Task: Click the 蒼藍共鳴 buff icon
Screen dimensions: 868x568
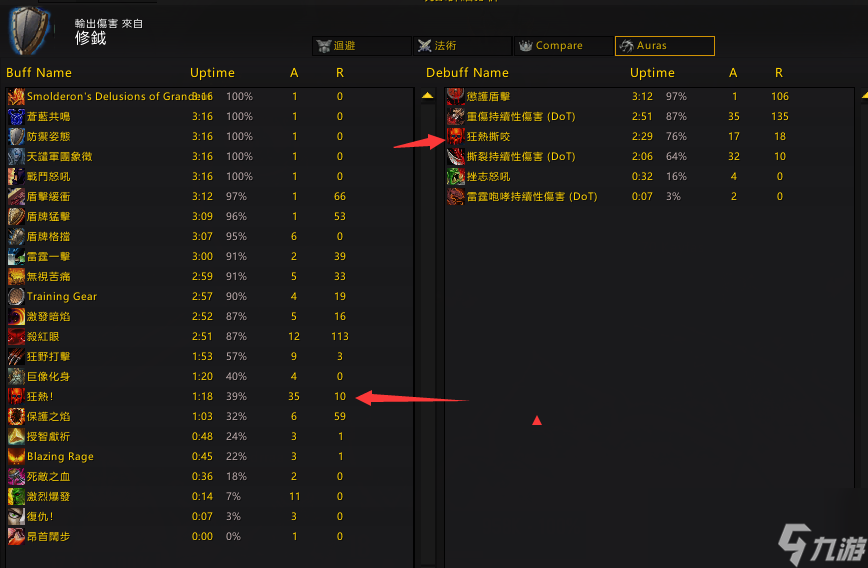Action: (x=16, y=117)
